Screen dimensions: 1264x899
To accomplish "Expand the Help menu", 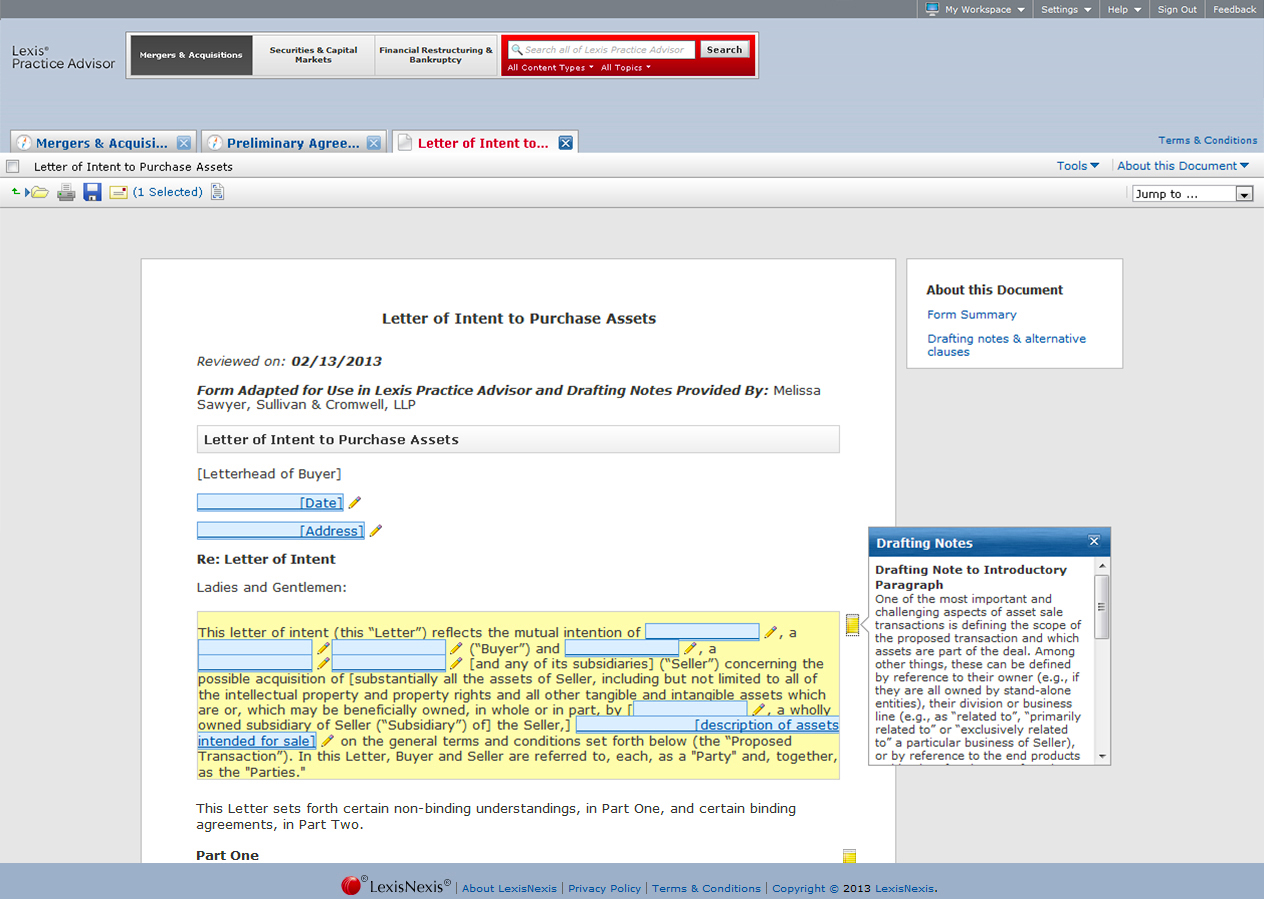I will (x=1124, y=9).
